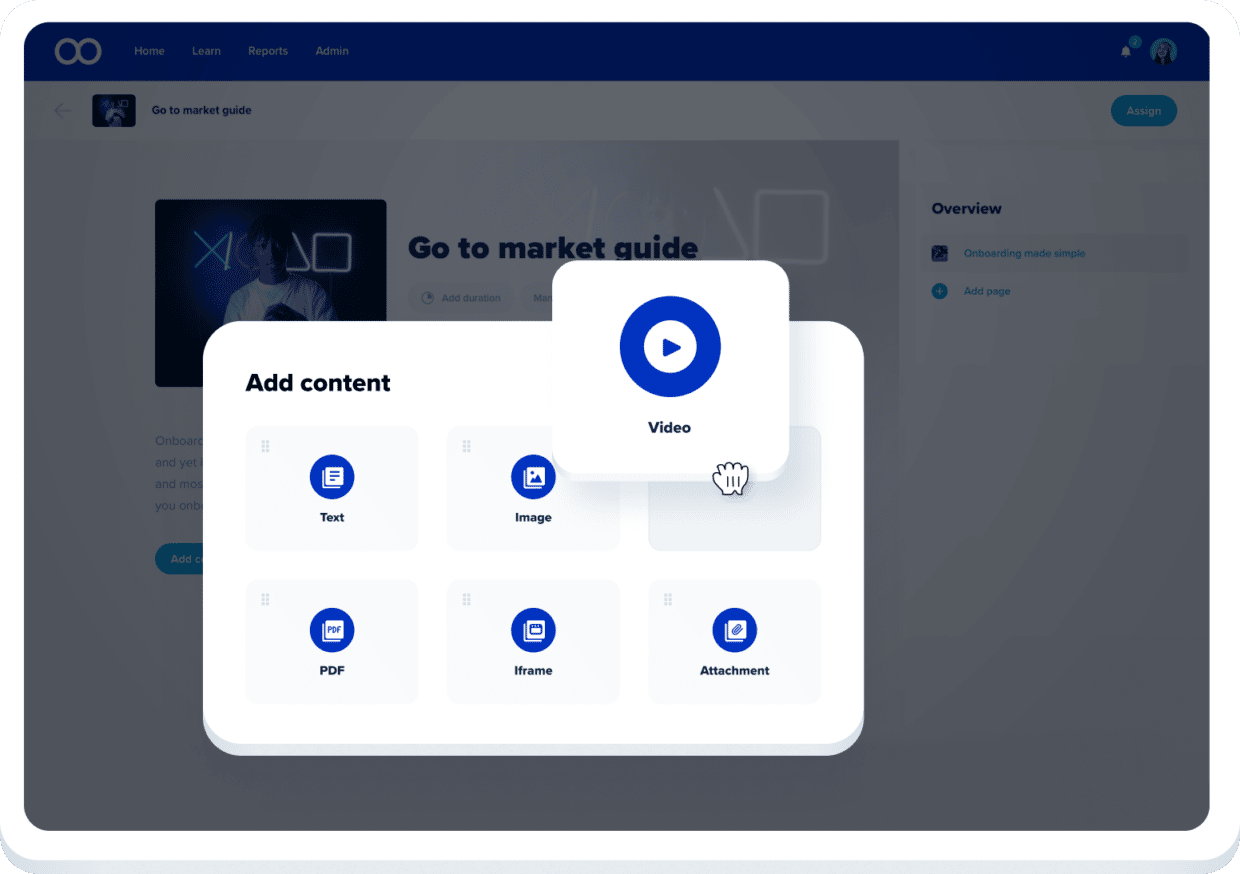Click the back arrow beside the guide title
Viewport: 1240px width, 874px height.
62,110
